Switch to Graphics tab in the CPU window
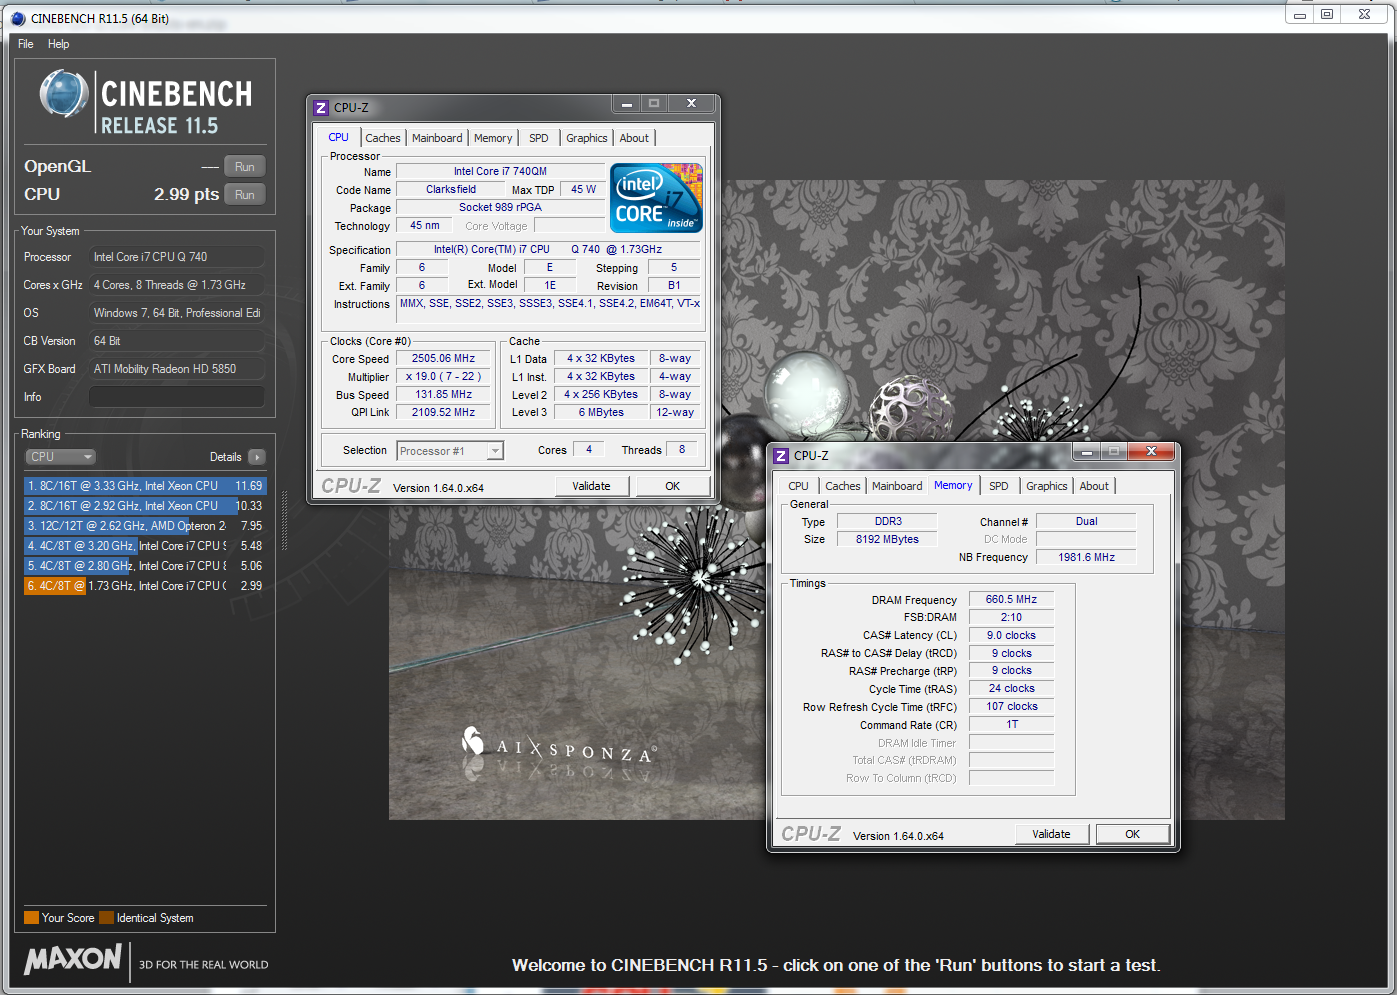This screenshot has width=1397, height=995. pyautogui.click(x=587, y=138)
